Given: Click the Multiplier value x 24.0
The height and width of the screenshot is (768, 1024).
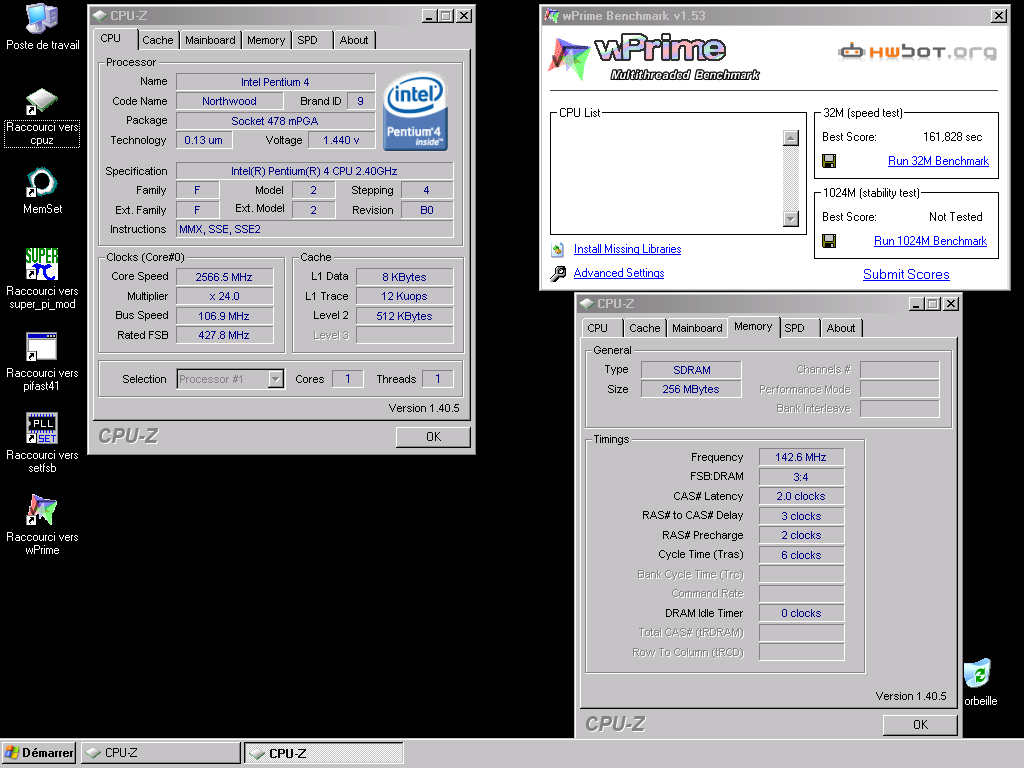Looking at the screenshot, I should pos(224,296).
